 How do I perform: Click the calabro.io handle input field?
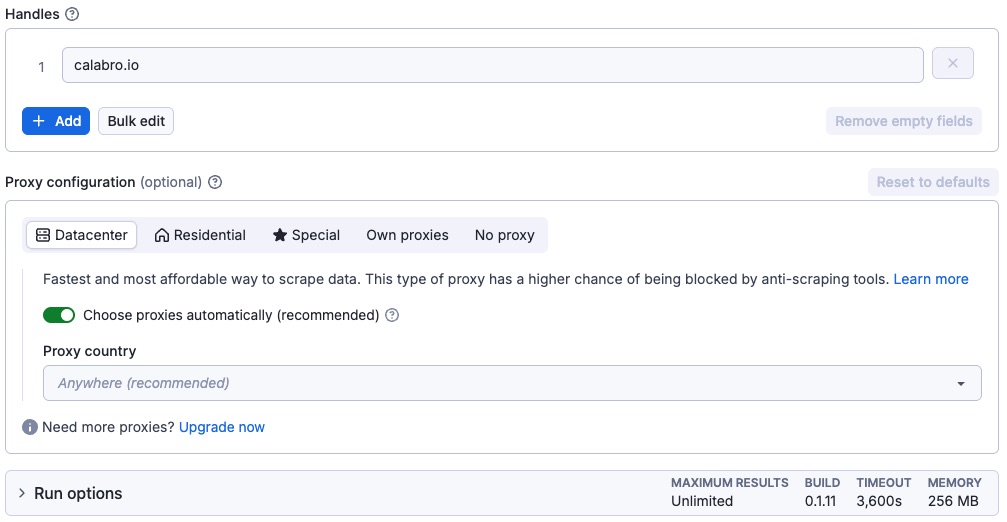point(492,65)
